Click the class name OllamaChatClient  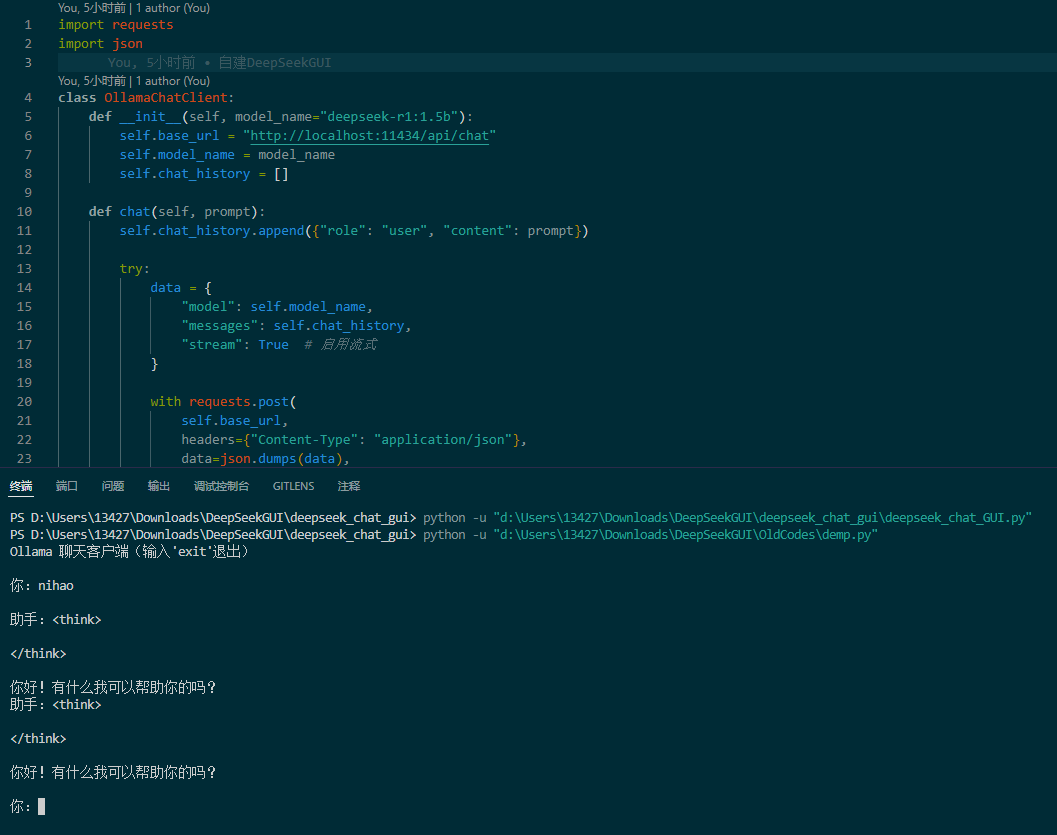point(166,98)
